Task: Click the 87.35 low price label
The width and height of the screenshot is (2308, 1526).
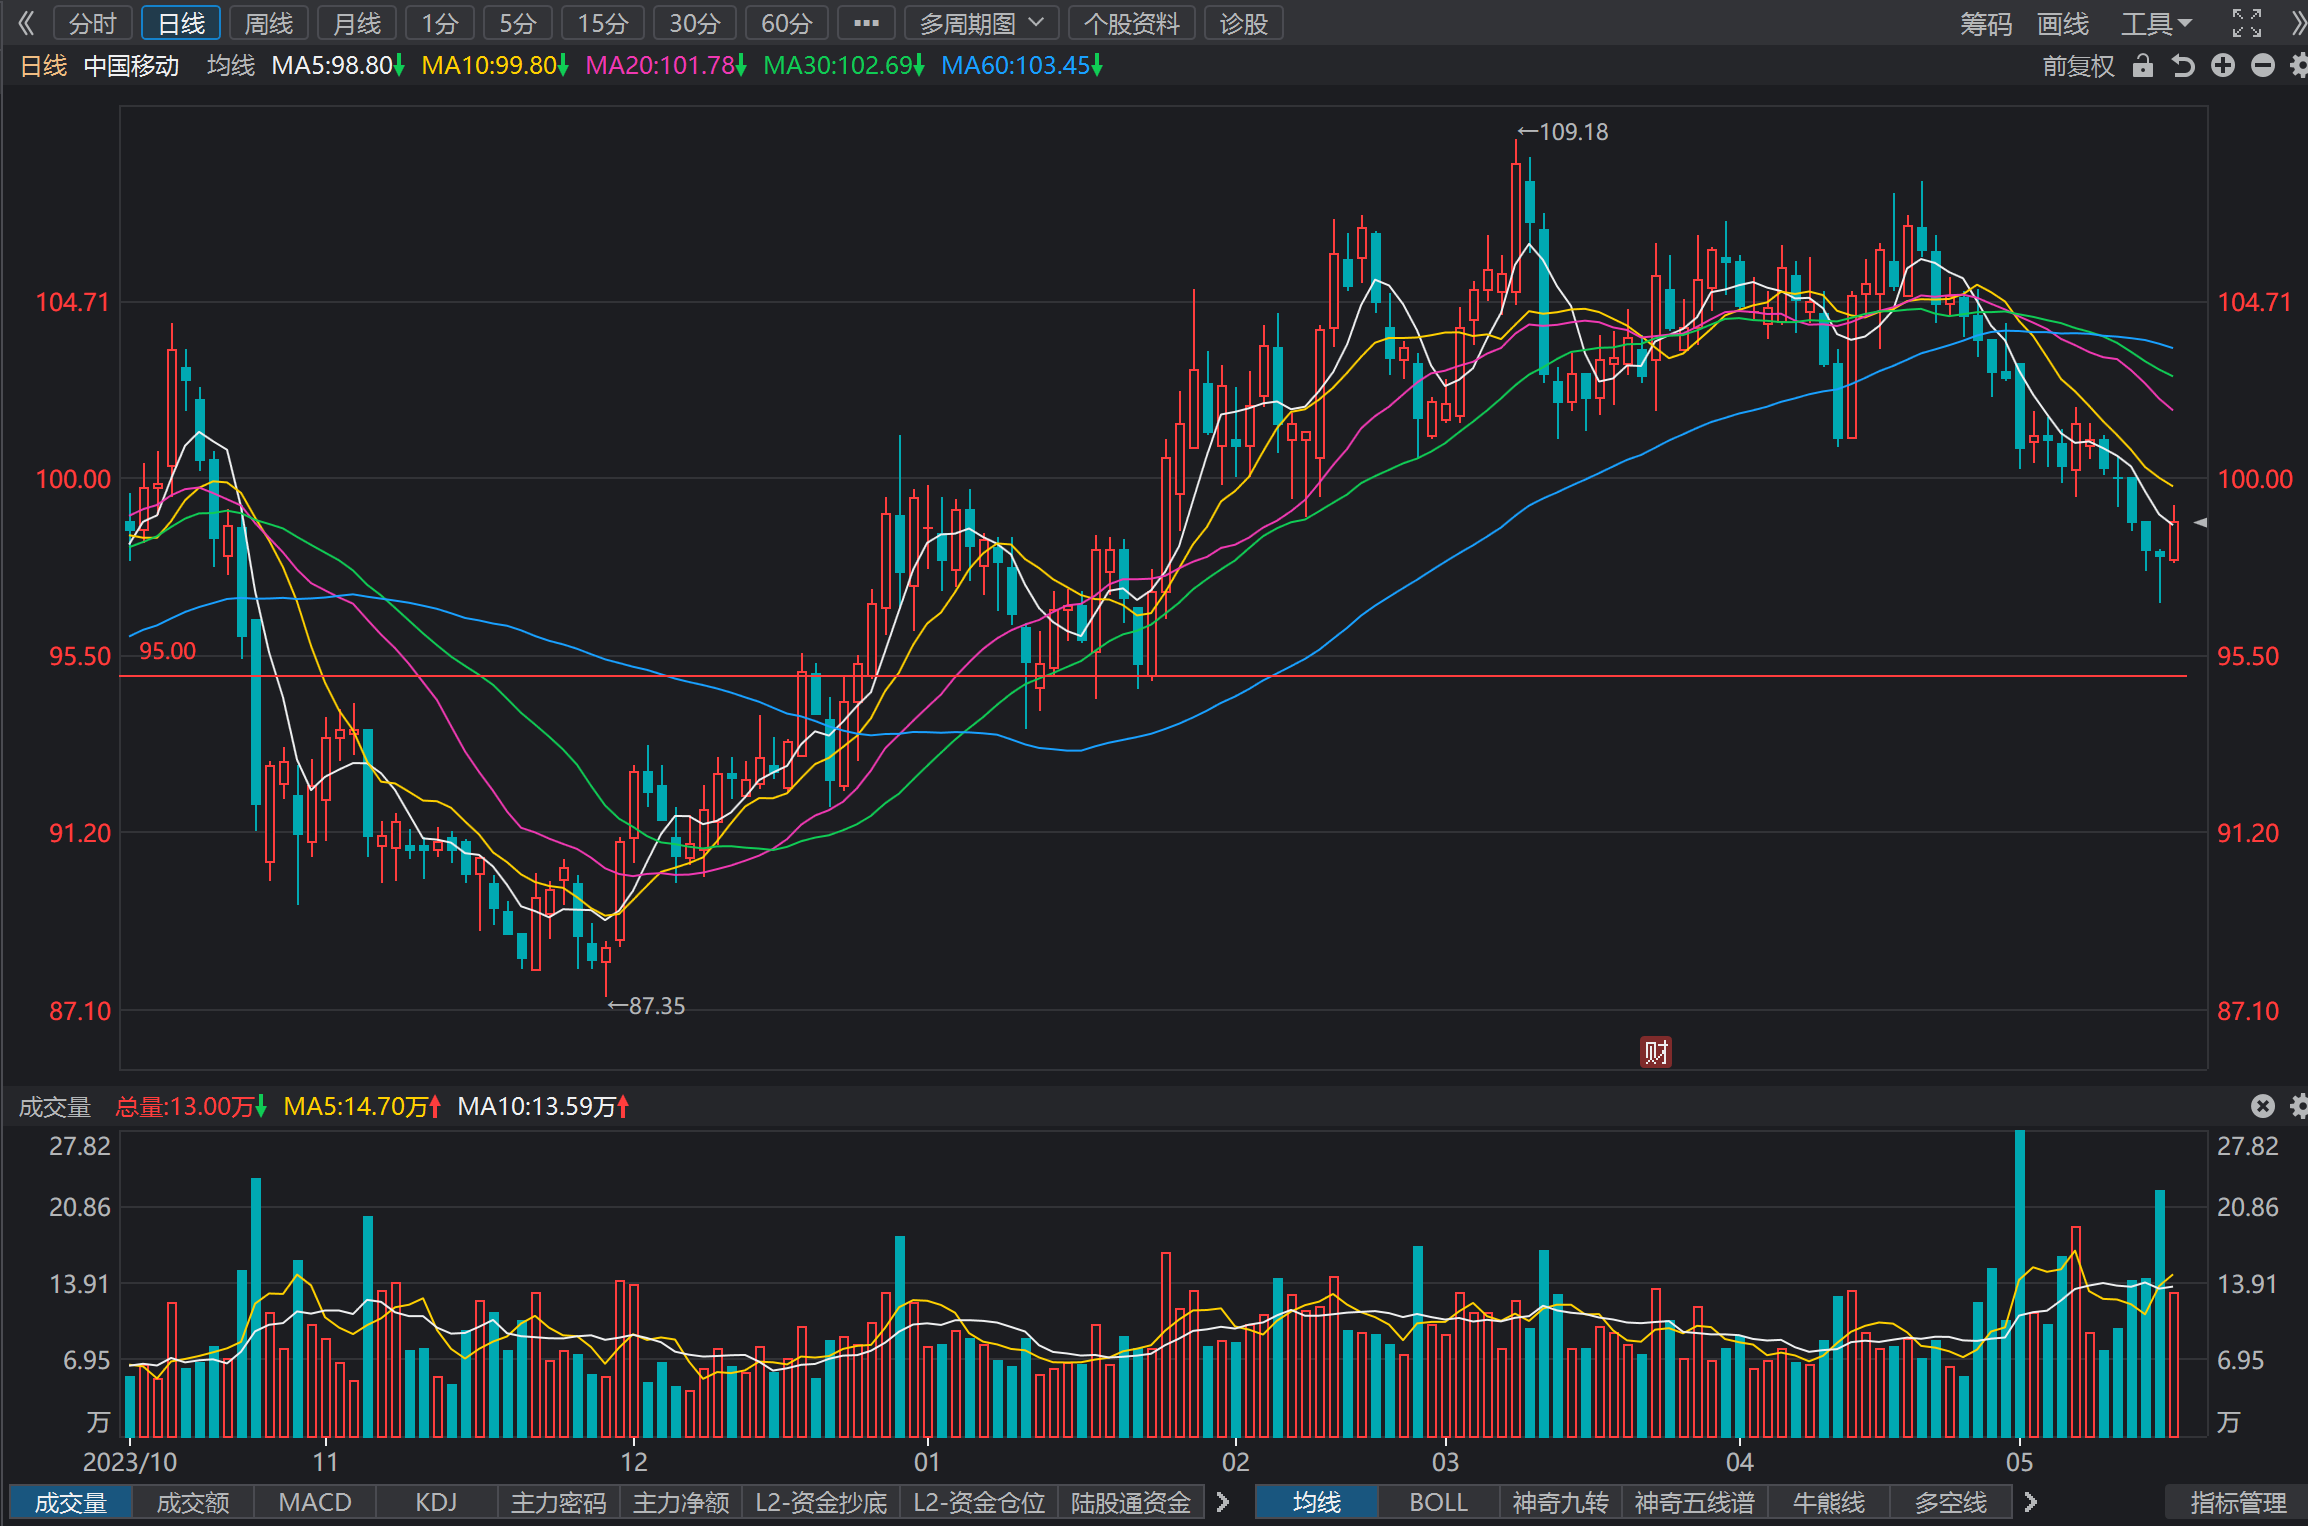Action: click(x=647, y=1006)
